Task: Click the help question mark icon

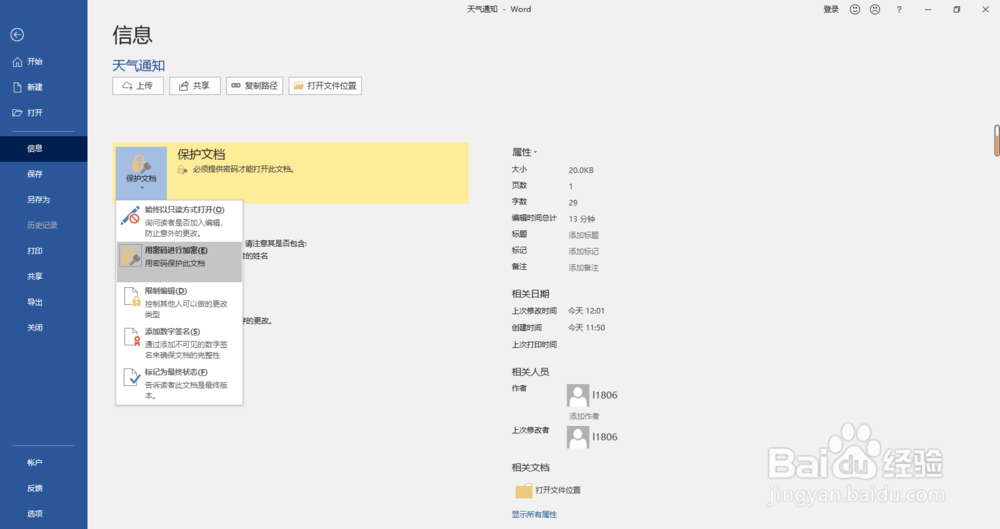Action: (899, 10)
